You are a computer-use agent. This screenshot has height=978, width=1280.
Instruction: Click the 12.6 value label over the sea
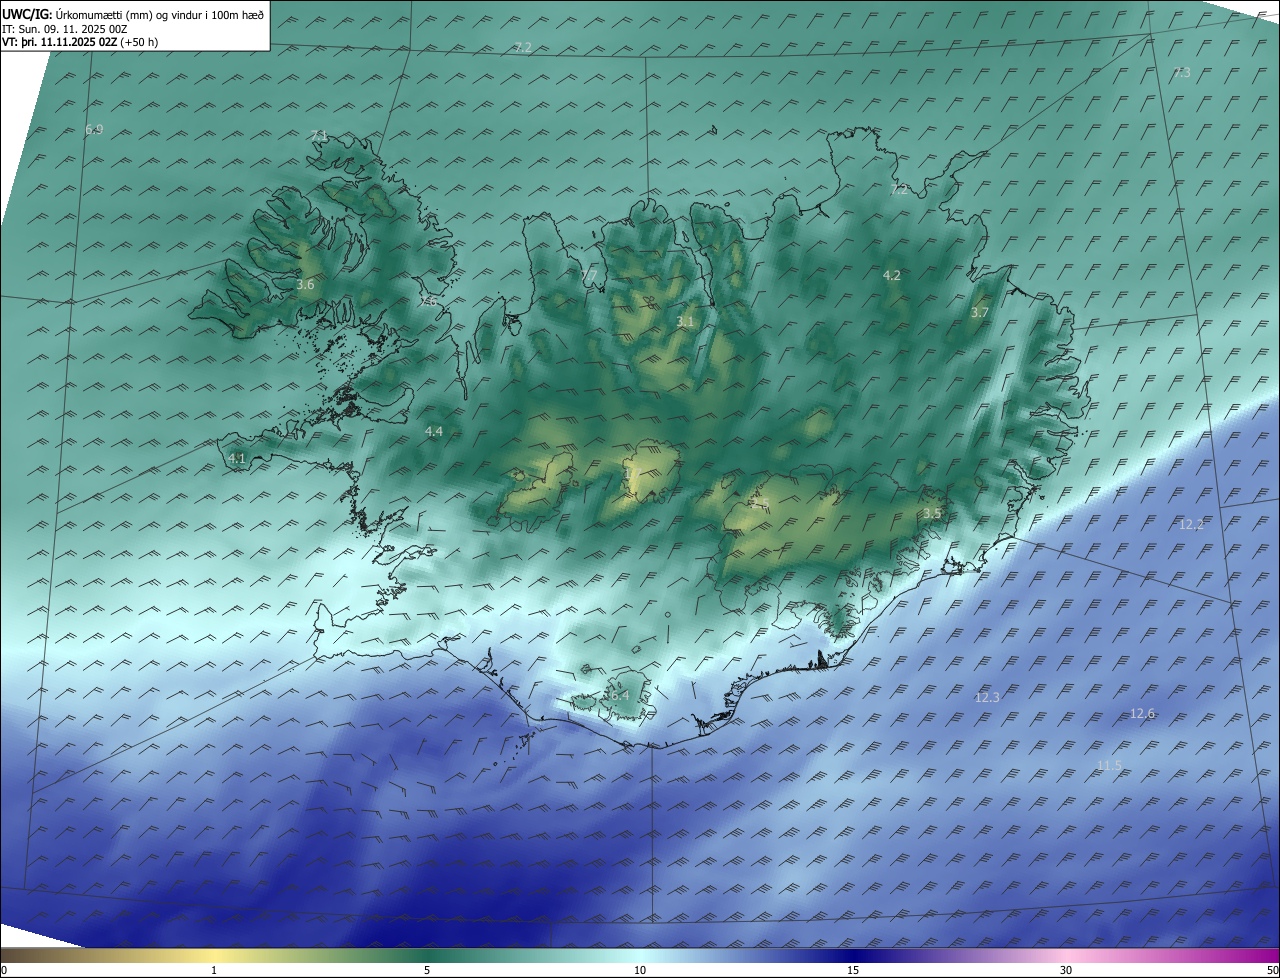[x=1142, y=713]
